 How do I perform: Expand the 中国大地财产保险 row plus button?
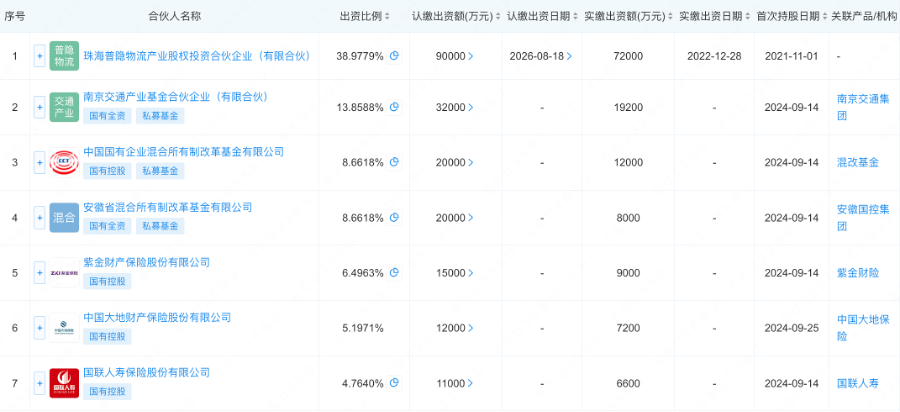(40, 328)
